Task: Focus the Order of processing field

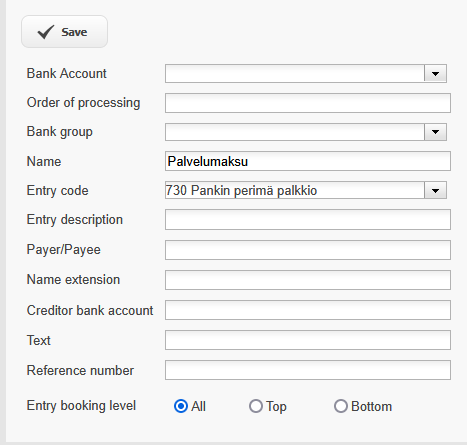Action: (x=308, y=103)
